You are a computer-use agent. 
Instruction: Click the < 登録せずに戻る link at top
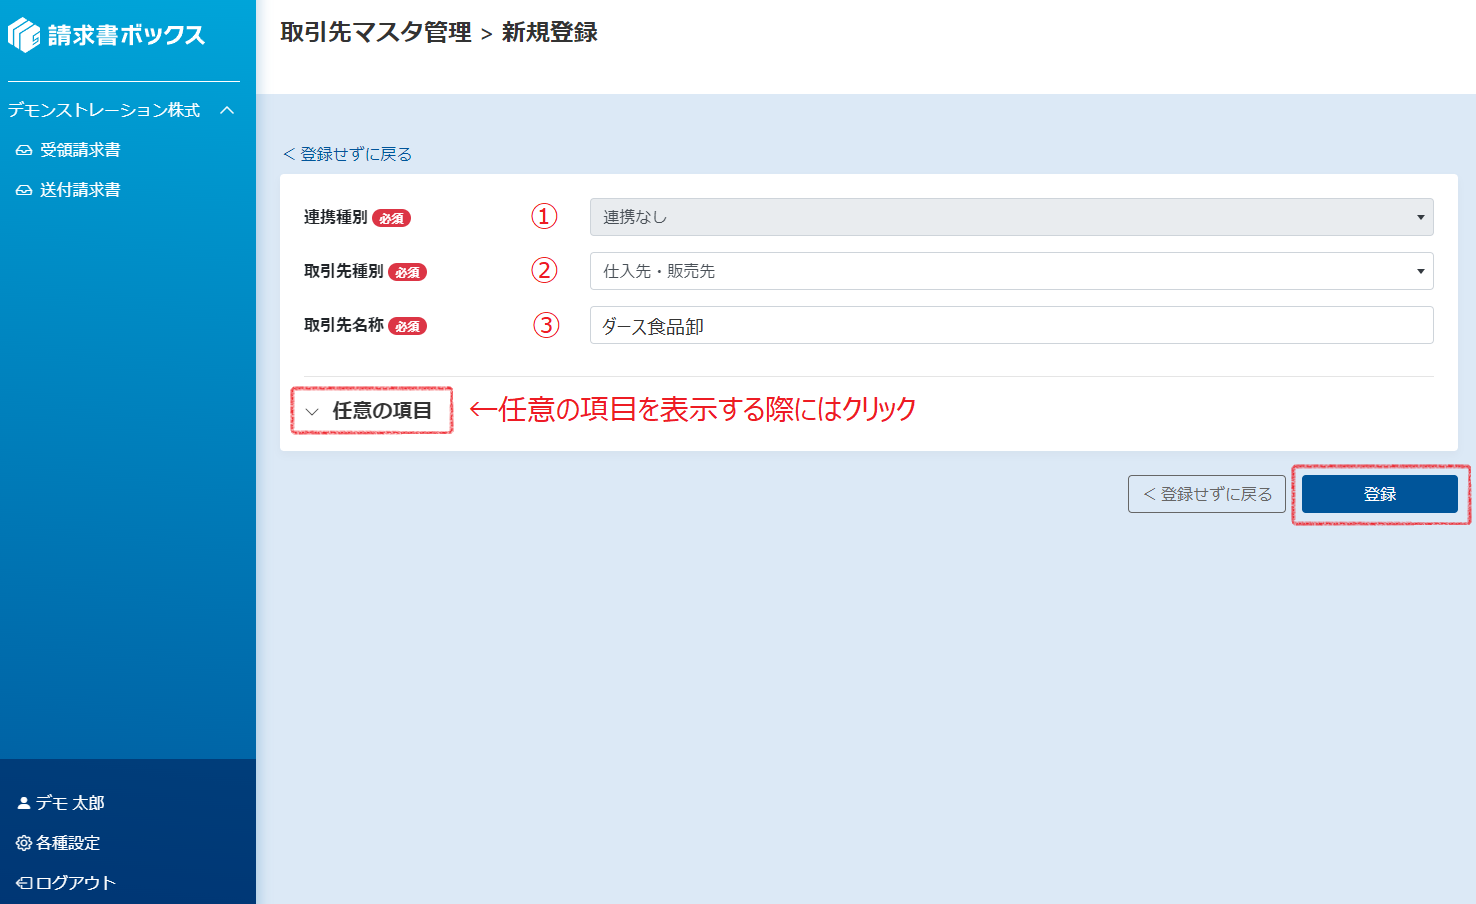coord(348,154)
